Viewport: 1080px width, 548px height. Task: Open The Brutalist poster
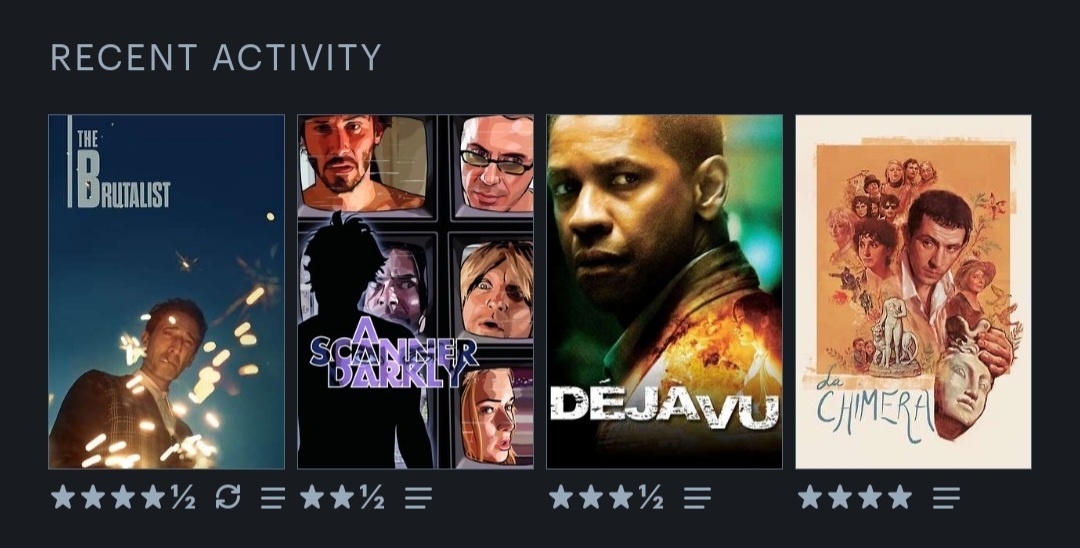point(166,292)
